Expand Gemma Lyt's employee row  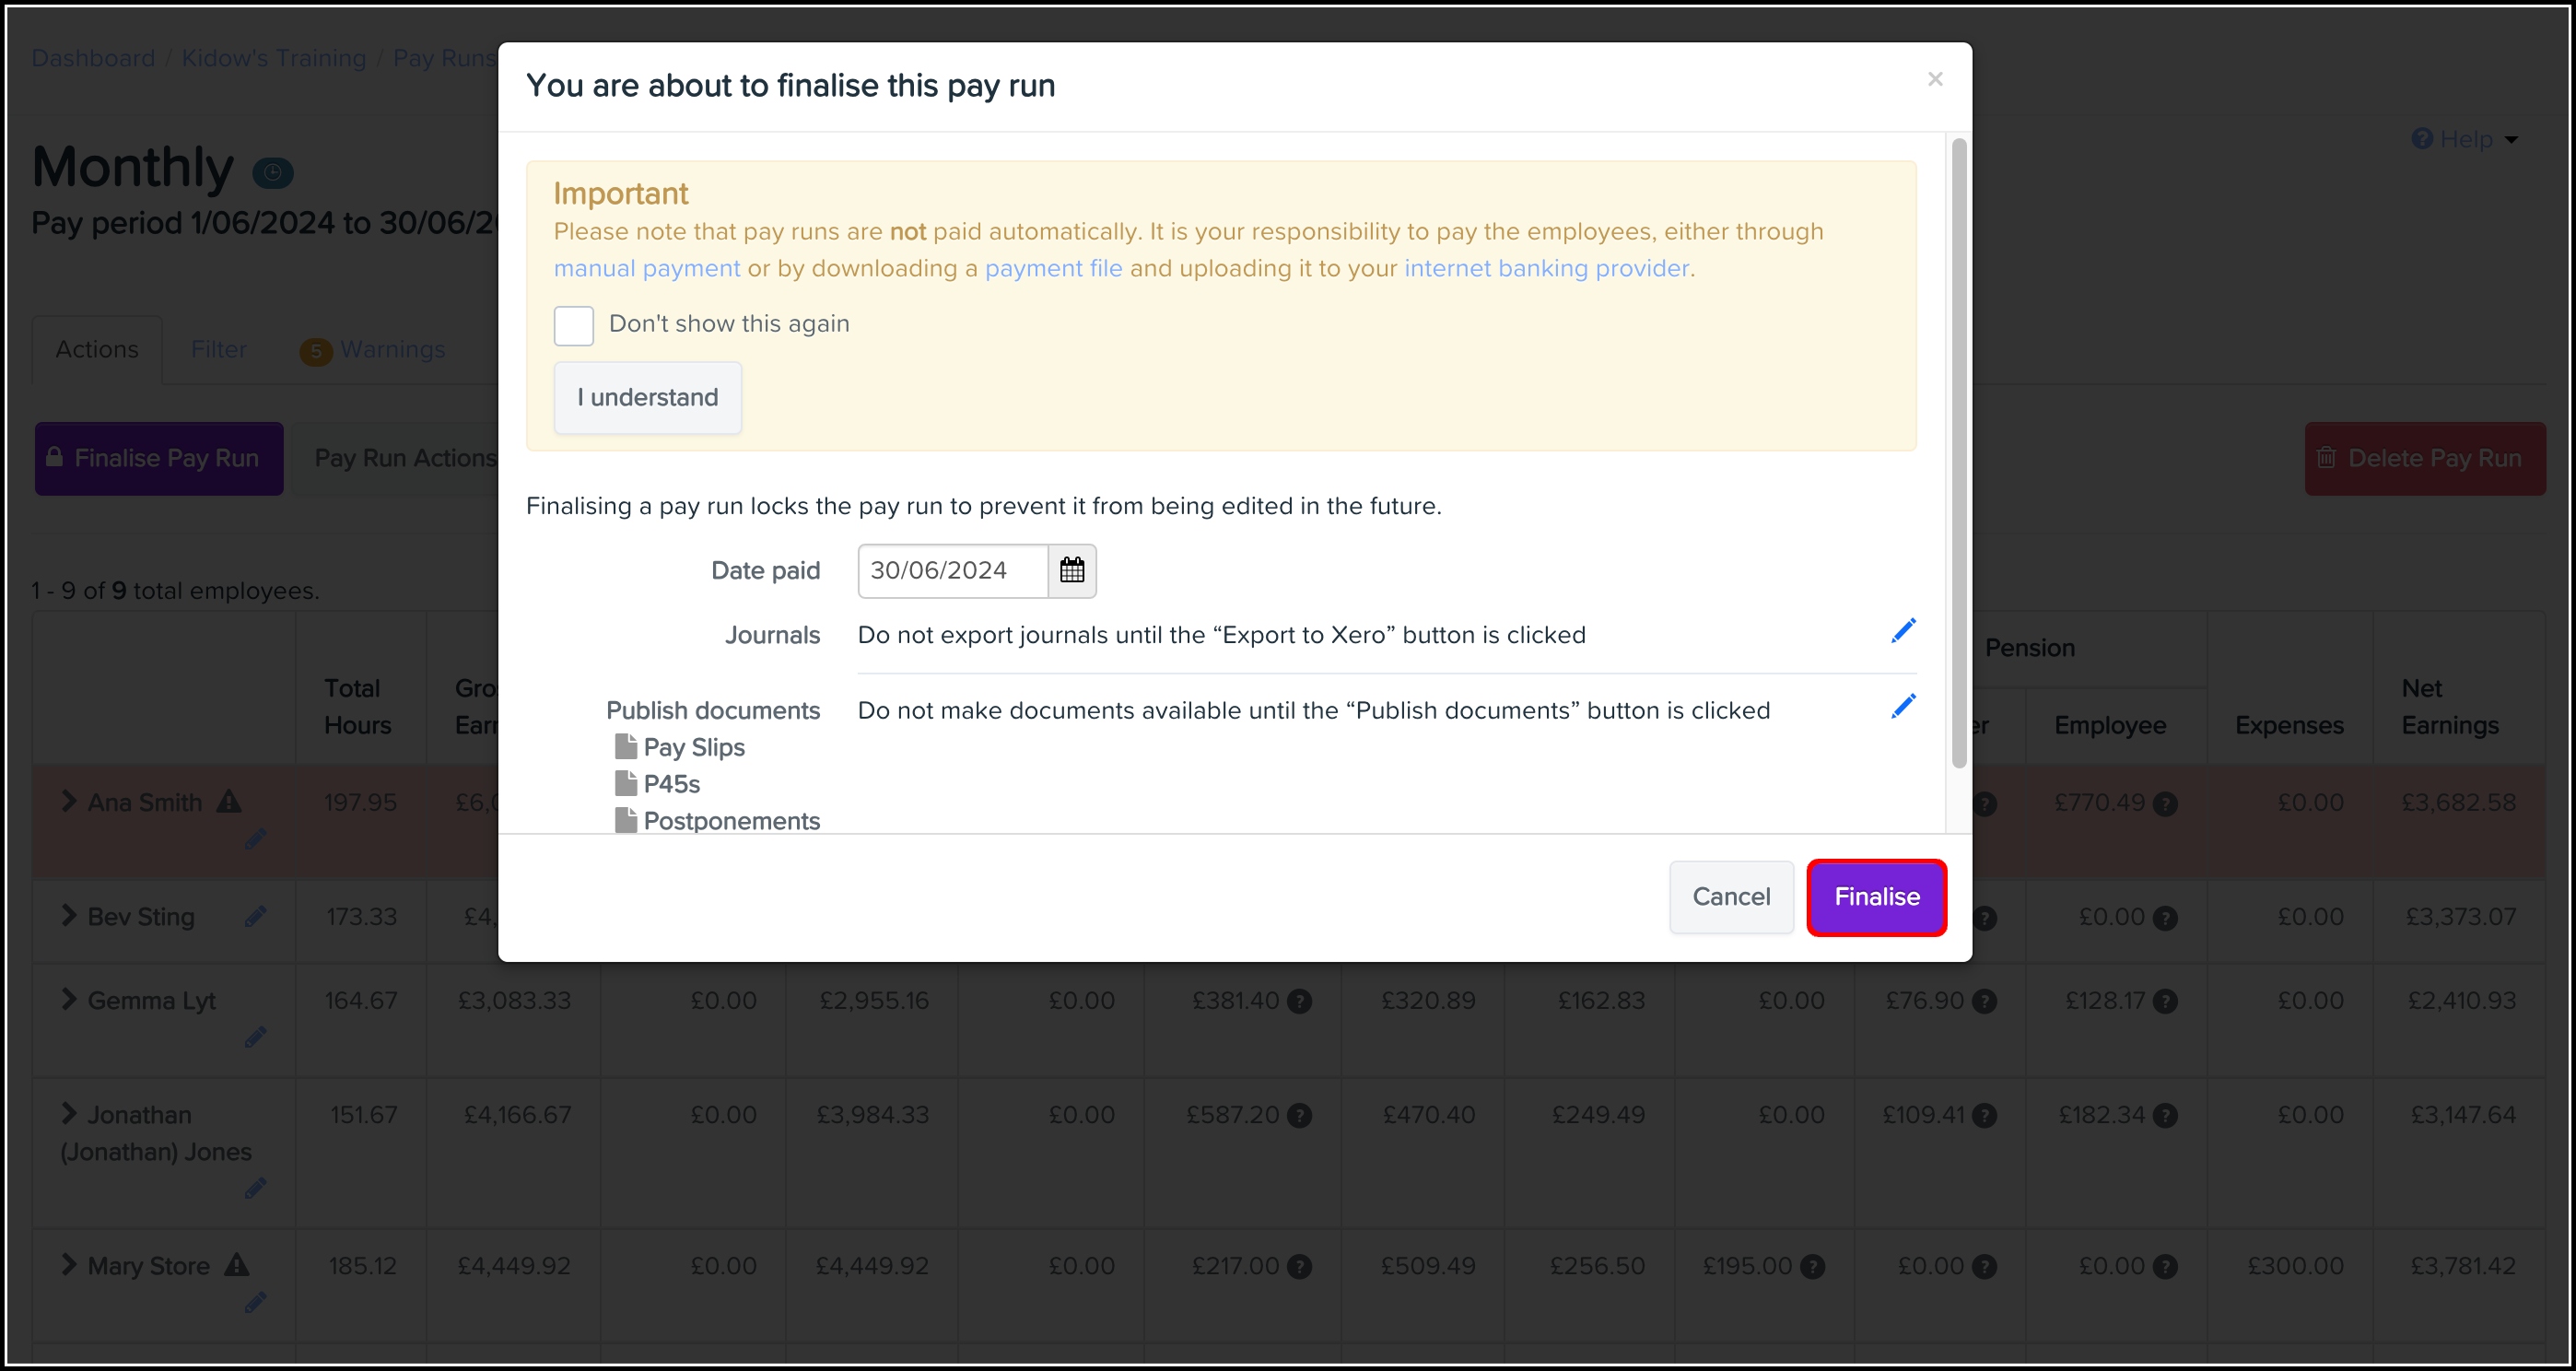point(68,999)
